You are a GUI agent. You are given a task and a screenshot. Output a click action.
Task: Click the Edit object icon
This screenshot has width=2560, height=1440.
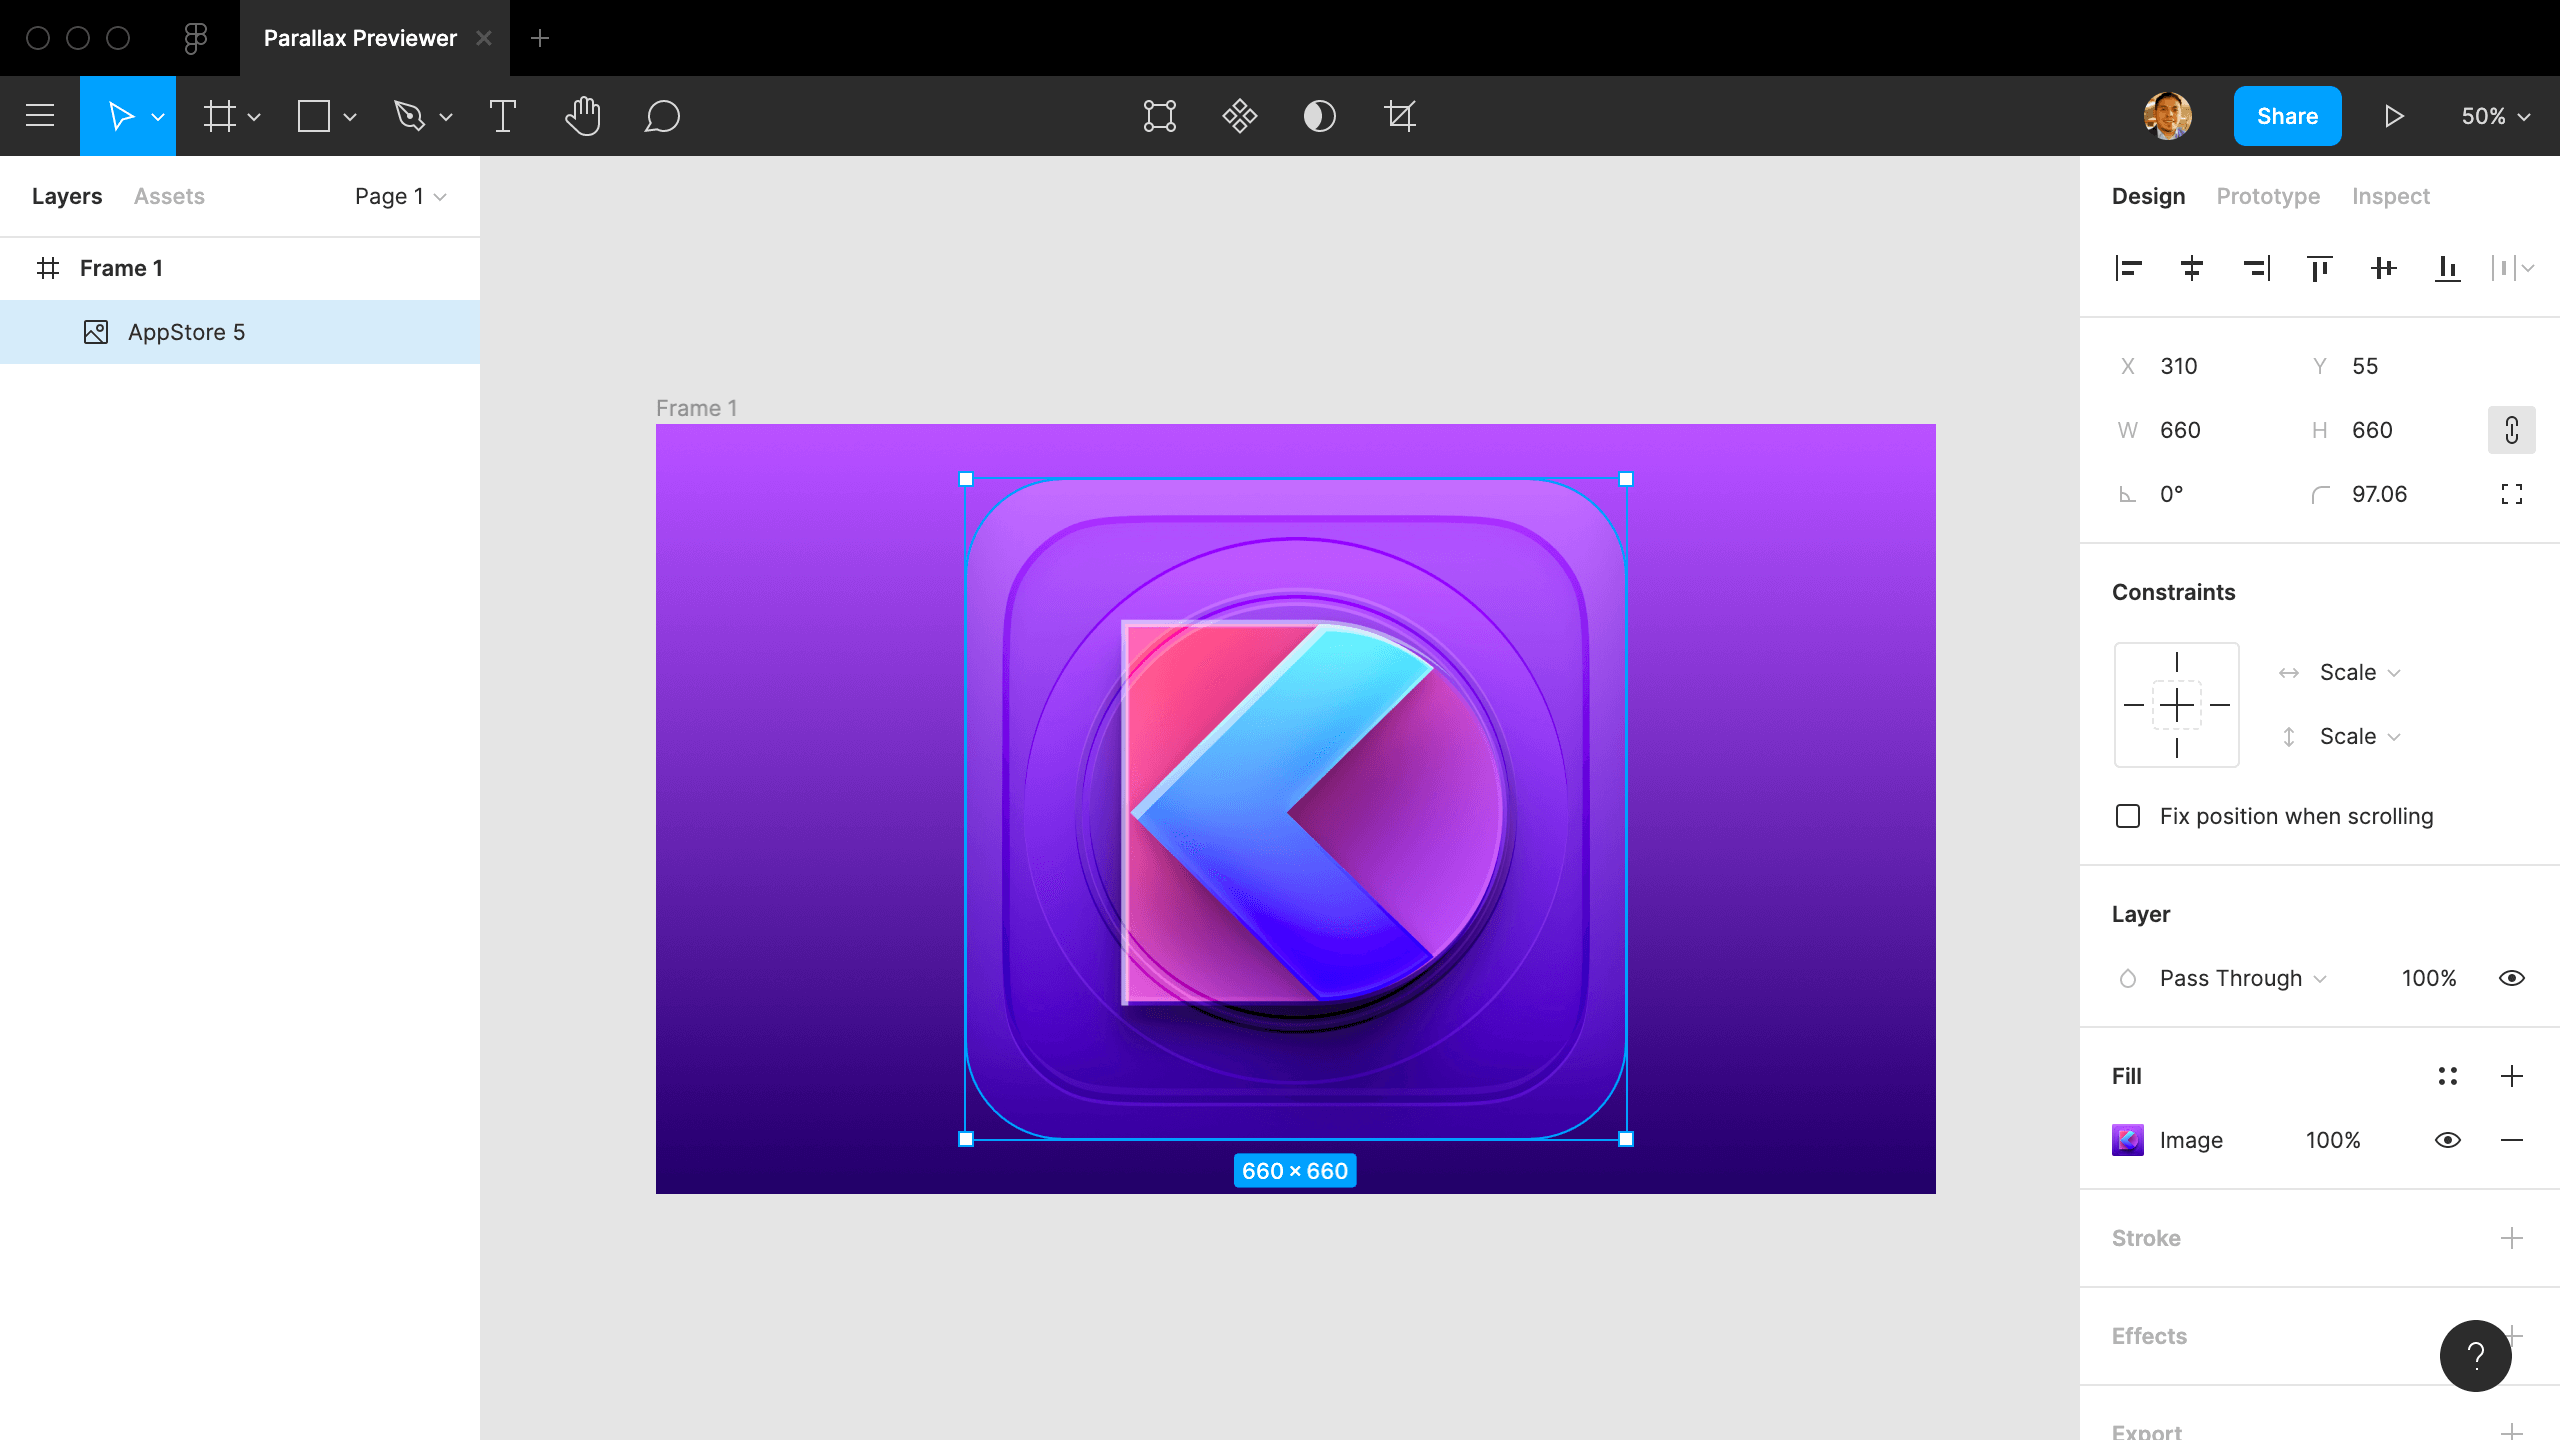click(1159, 116)
